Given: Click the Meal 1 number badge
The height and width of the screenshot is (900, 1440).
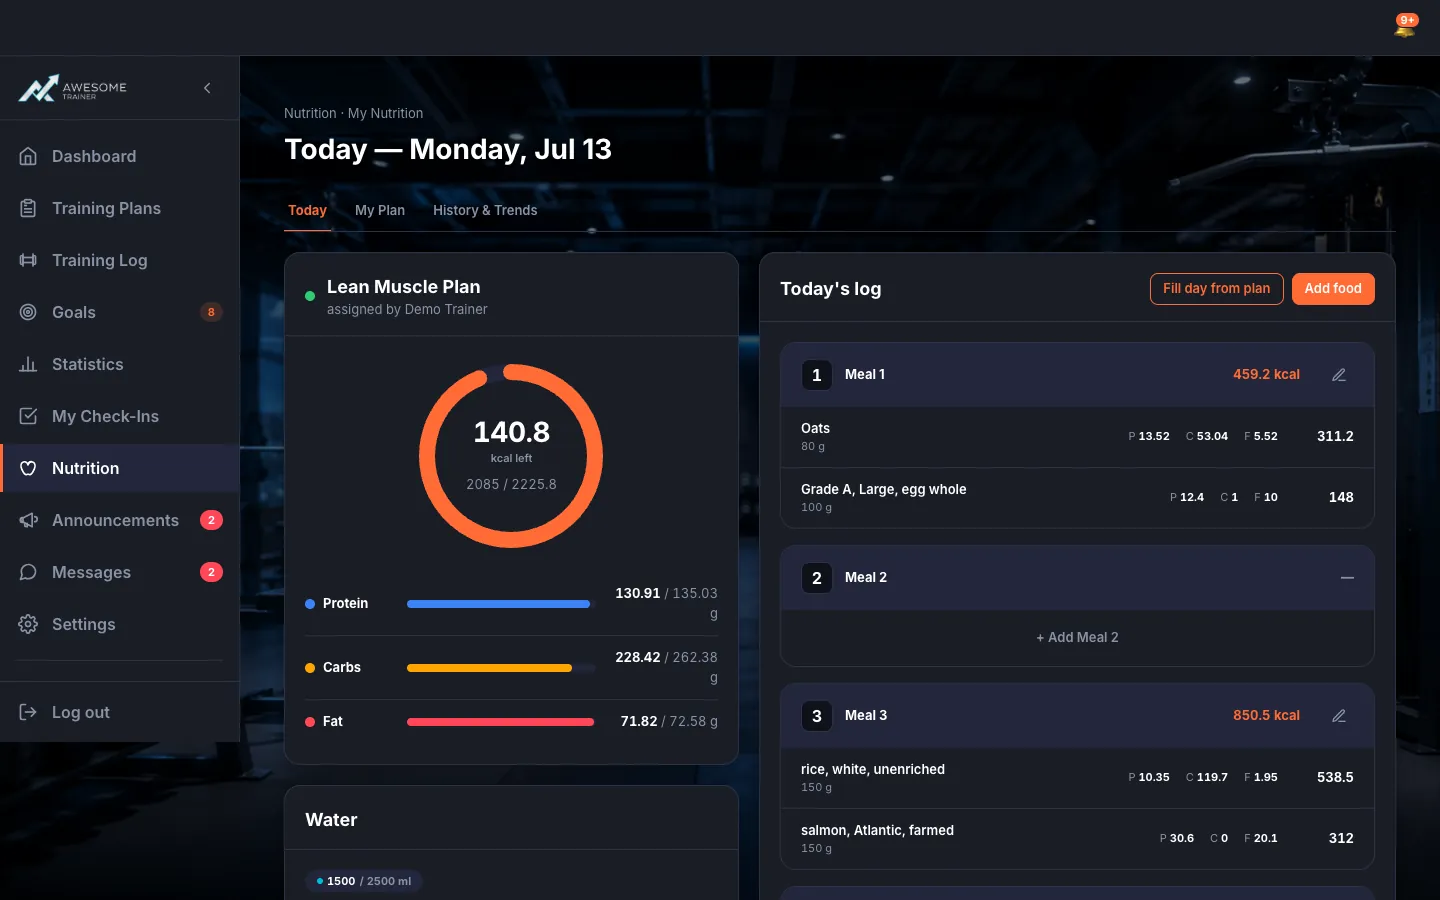Looking at the screenshot, I should pos(817,375).
